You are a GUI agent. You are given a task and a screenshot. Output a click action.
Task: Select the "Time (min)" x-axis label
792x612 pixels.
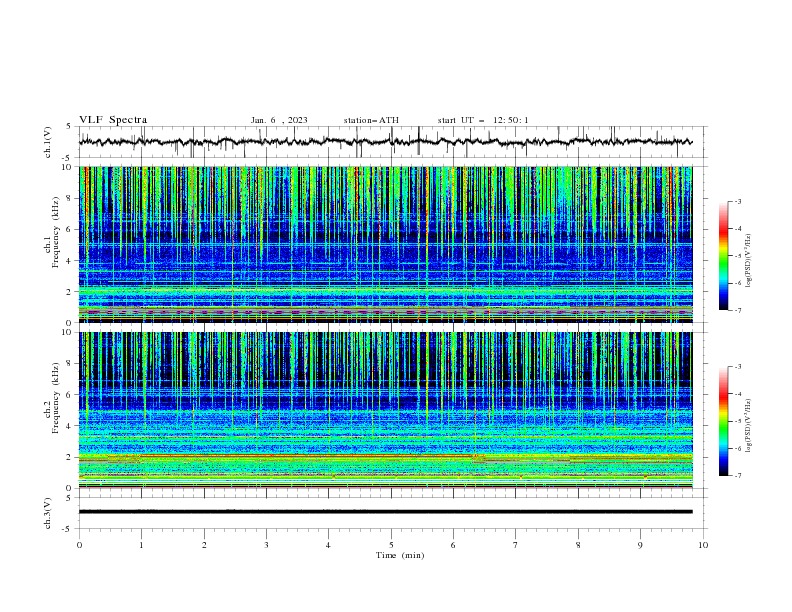click(400, 555)
